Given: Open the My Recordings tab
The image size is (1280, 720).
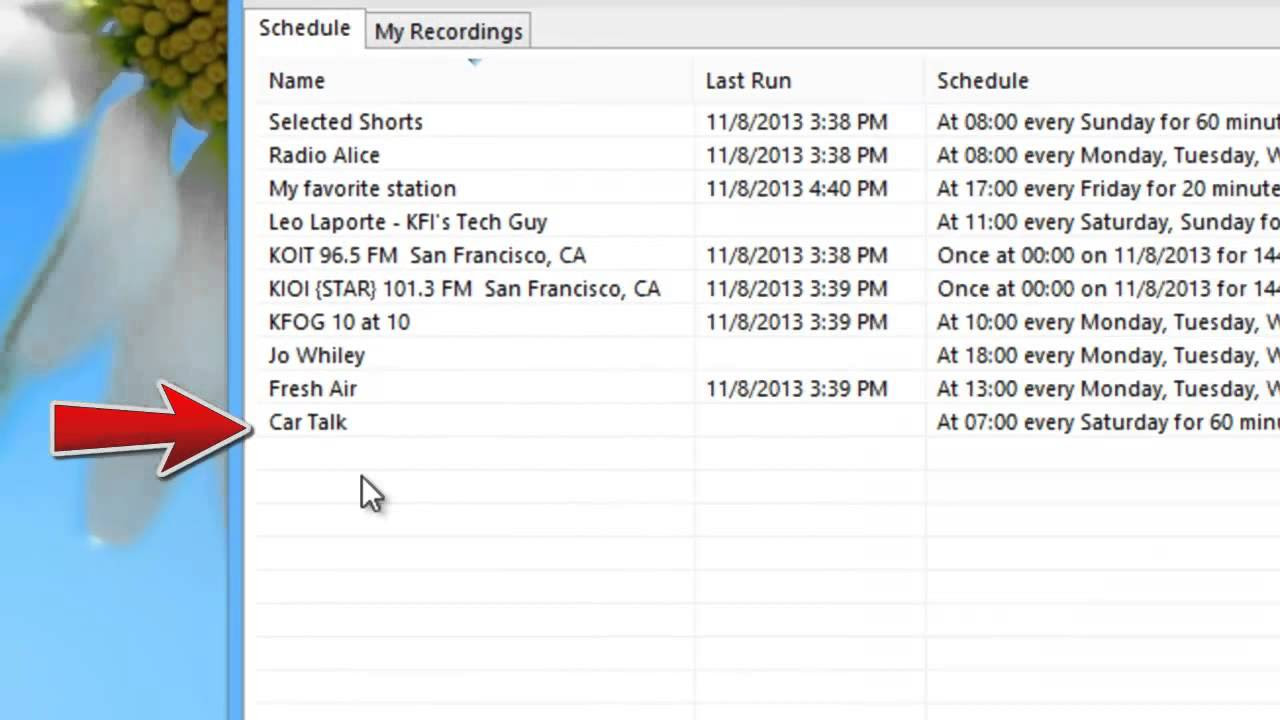Looking at the screenshot, I should click(x=448, y=32).
